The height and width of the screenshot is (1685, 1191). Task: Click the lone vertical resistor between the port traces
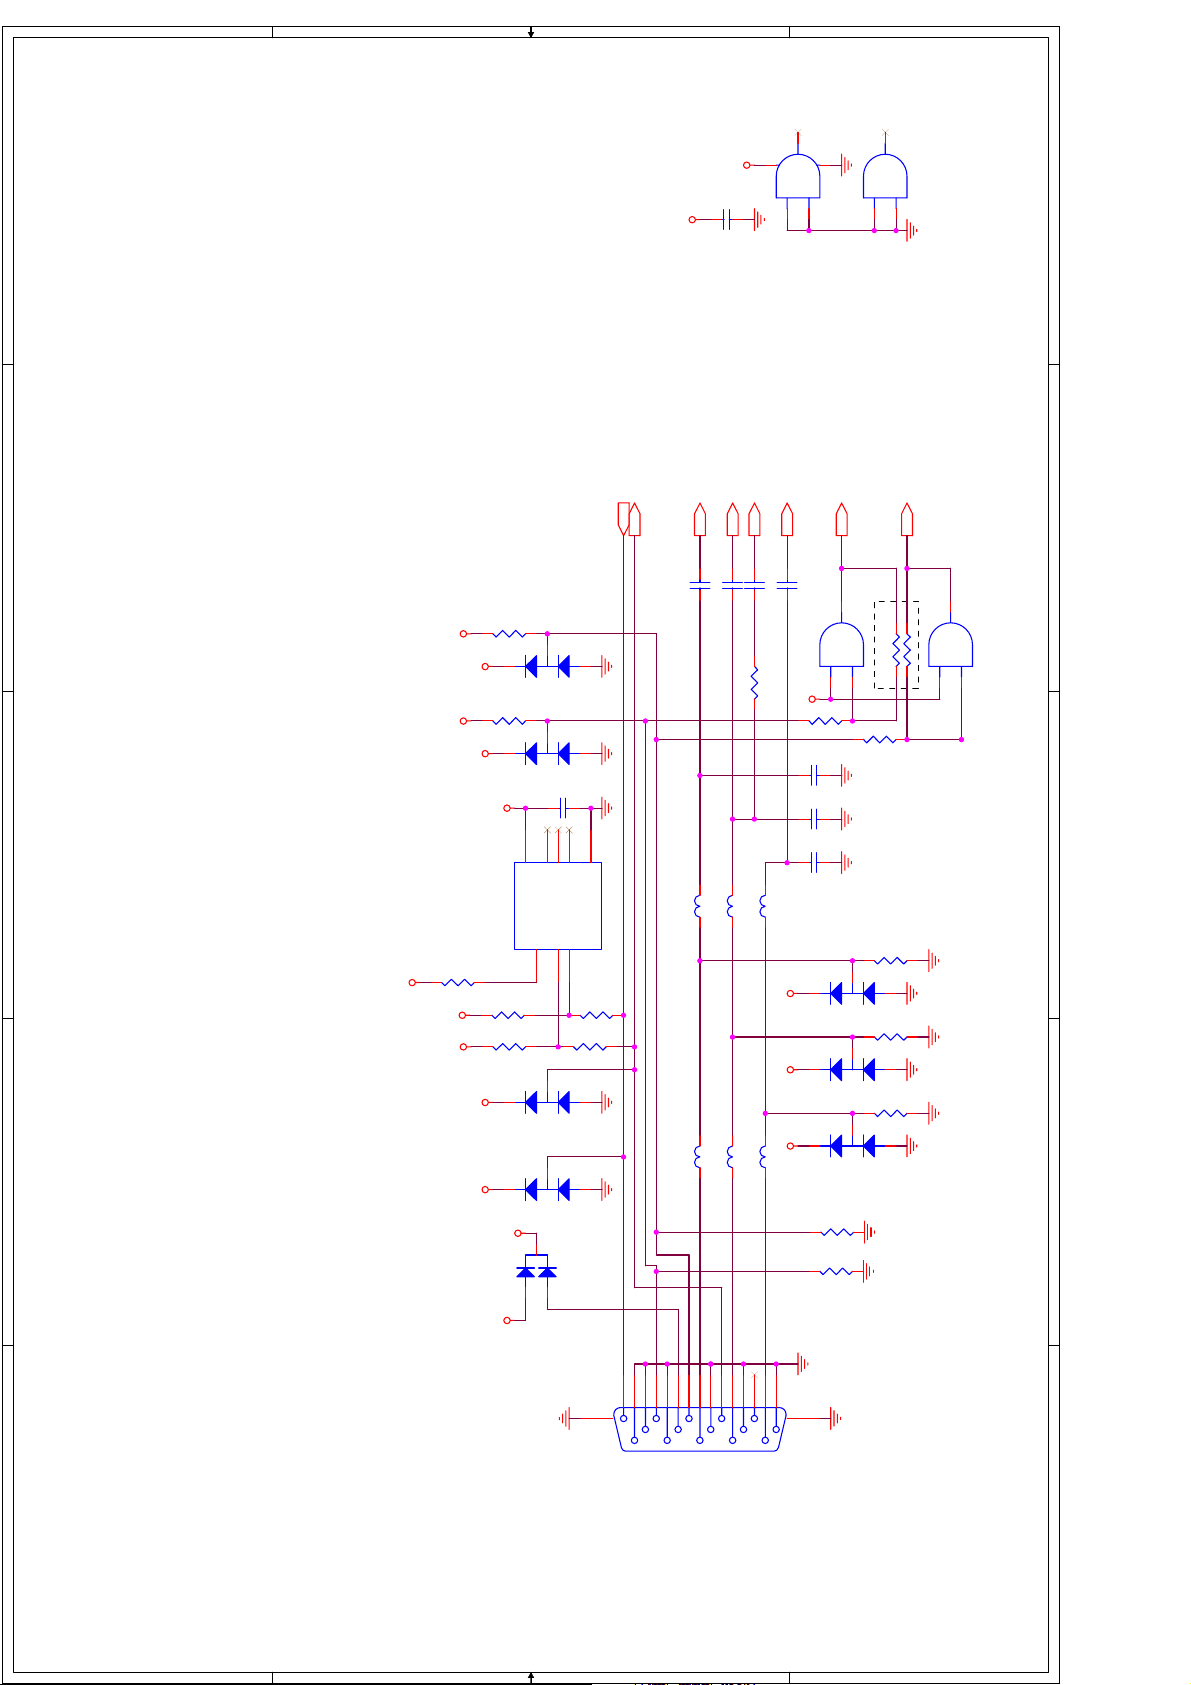755,683
